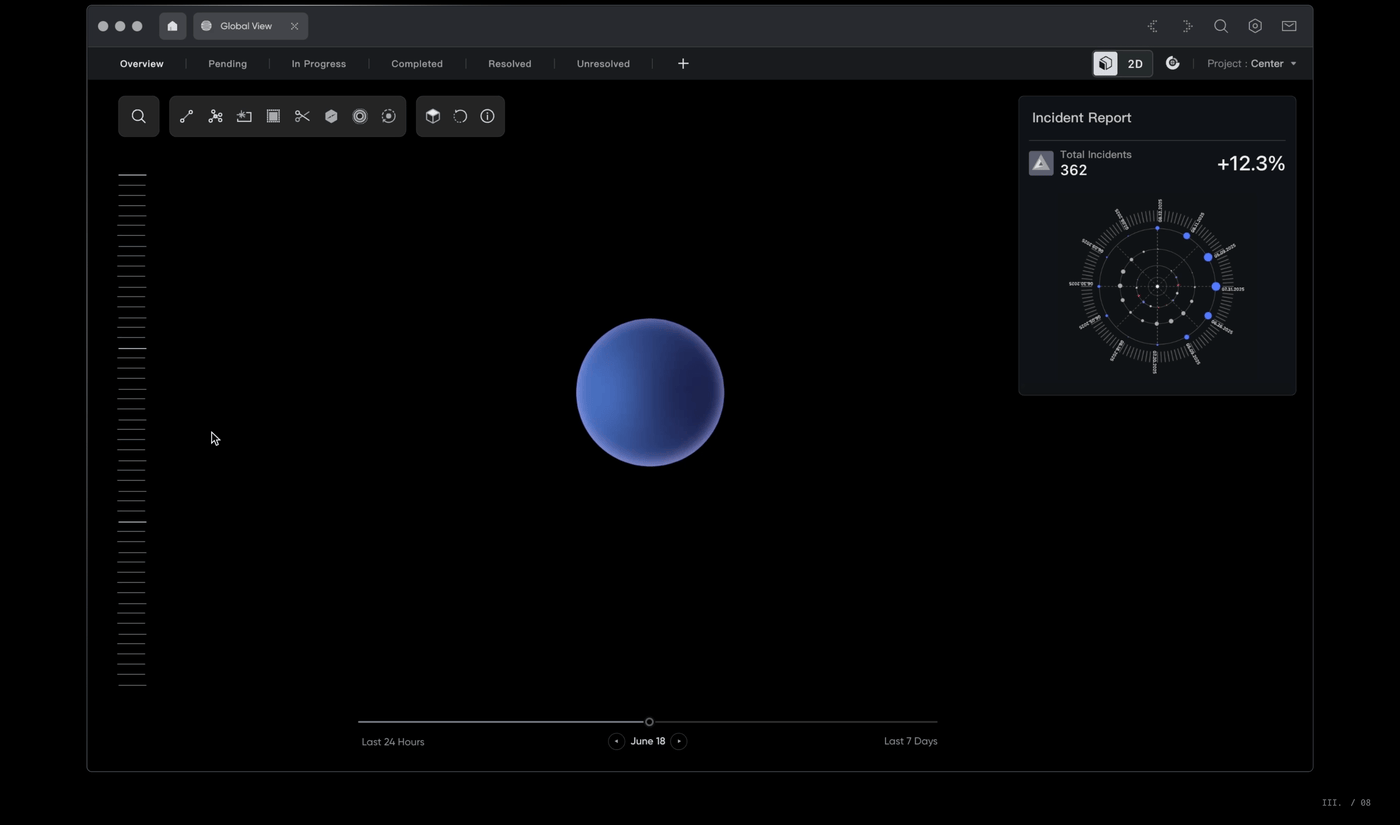Image resolution: width=1400 pixels, height=825 pixels.
Task: Open the Pending tab
Action: click(227, 63)
